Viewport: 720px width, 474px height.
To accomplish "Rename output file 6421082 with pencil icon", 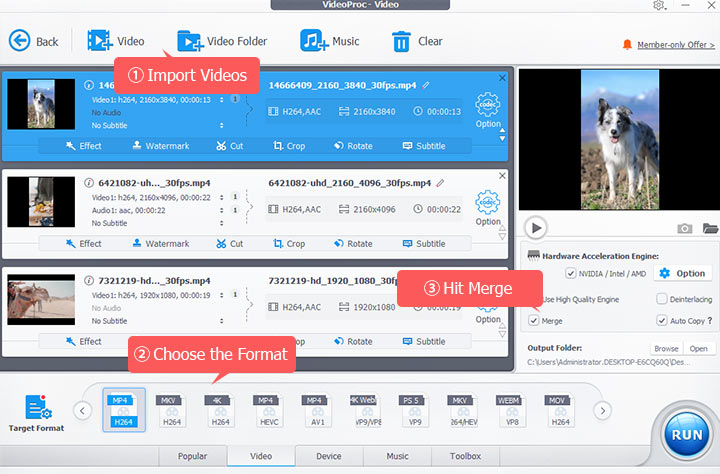I will 440,183.
